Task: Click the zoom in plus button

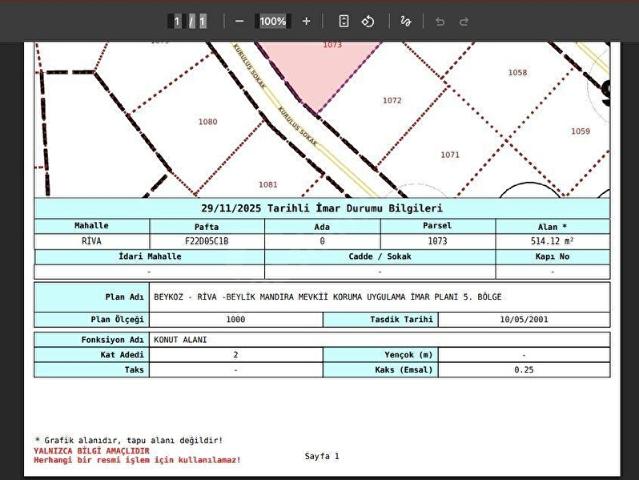Action: [306, 21]
